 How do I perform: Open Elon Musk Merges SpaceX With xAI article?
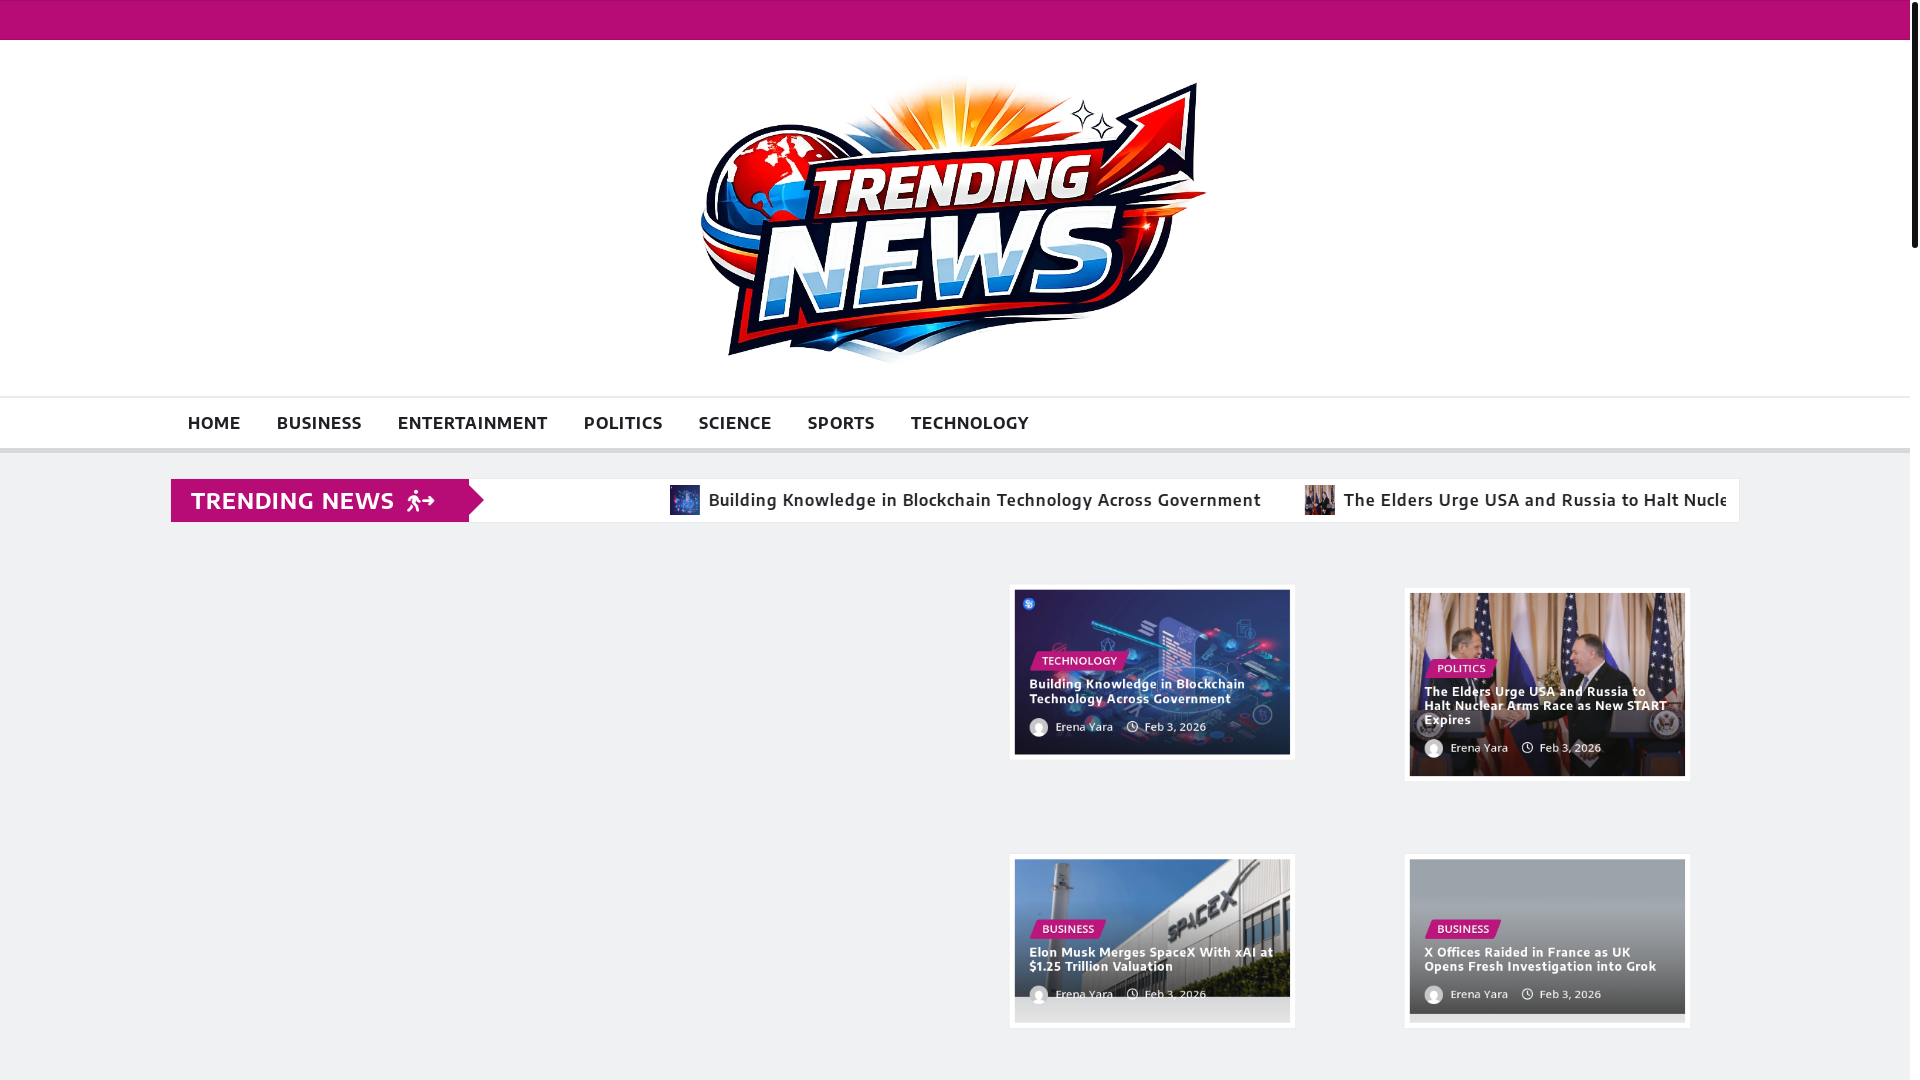point(1151,959)
